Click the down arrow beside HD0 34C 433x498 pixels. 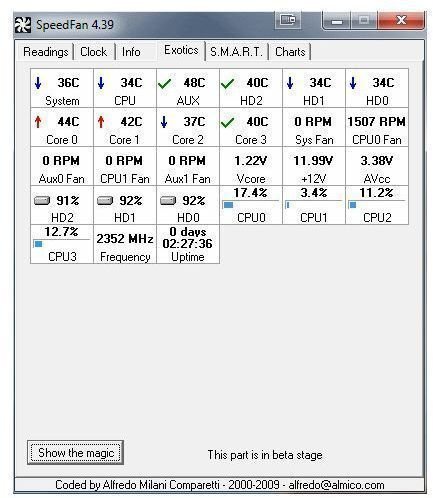(353, 83)
